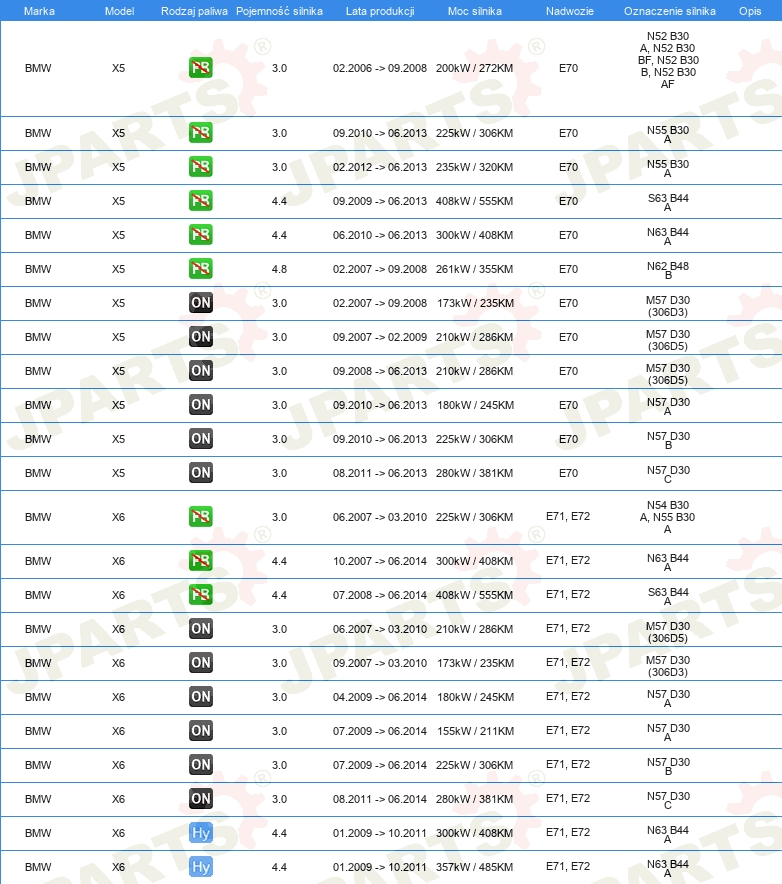Click PB icon in X5 4.8 261kW / 355KM row
782x884 pixels.
click(x=201, y=268)
